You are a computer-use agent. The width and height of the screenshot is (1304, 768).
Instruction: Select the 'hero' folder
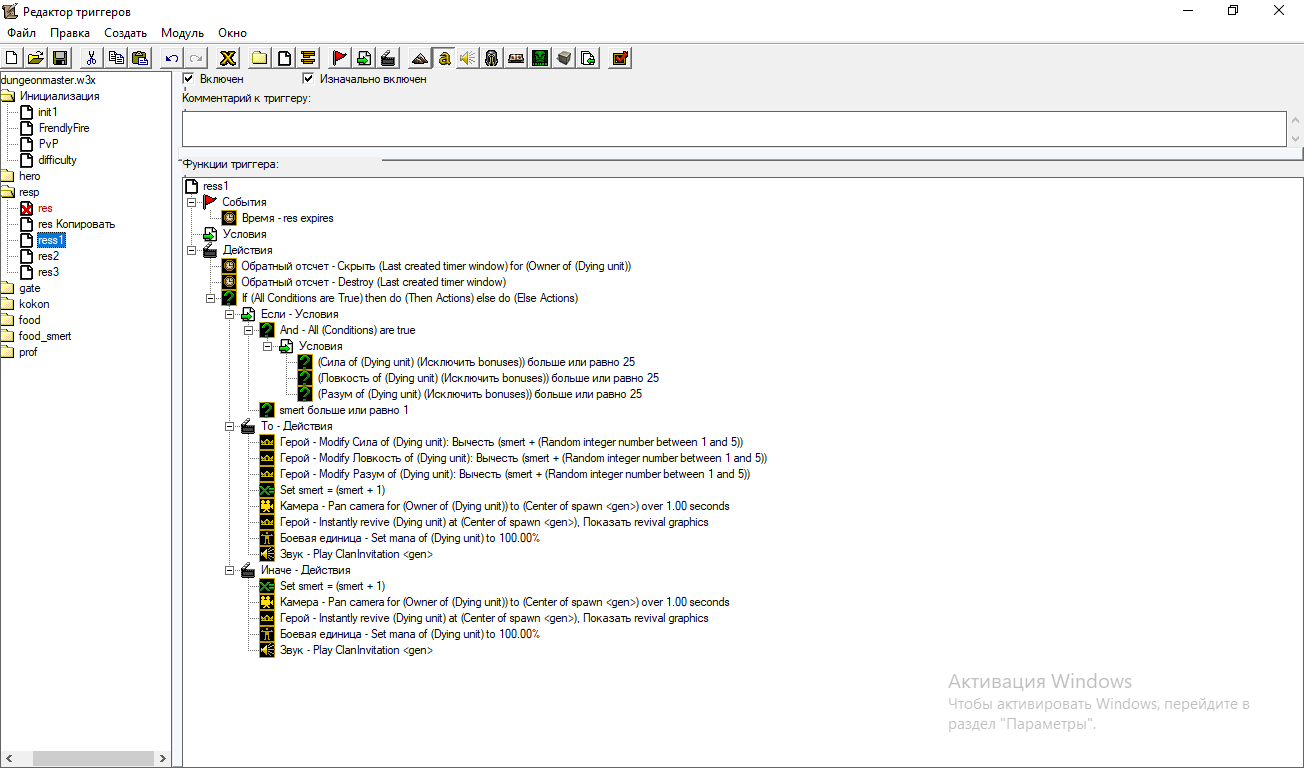(30, 176)
